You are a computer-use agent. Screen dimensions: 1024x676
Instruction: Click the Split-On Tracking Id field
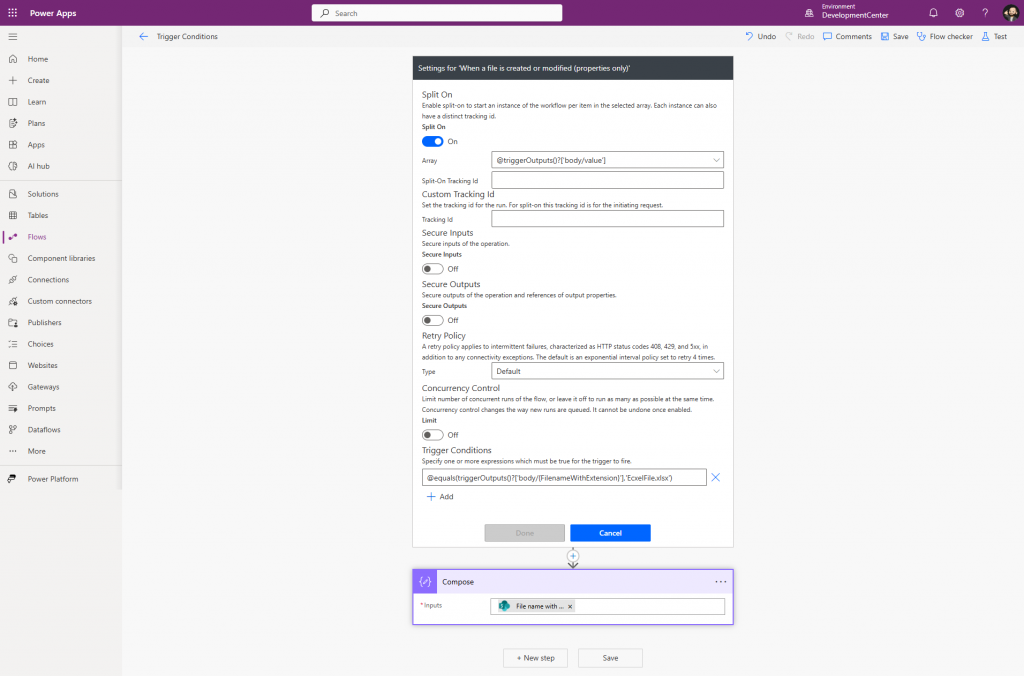607,180
